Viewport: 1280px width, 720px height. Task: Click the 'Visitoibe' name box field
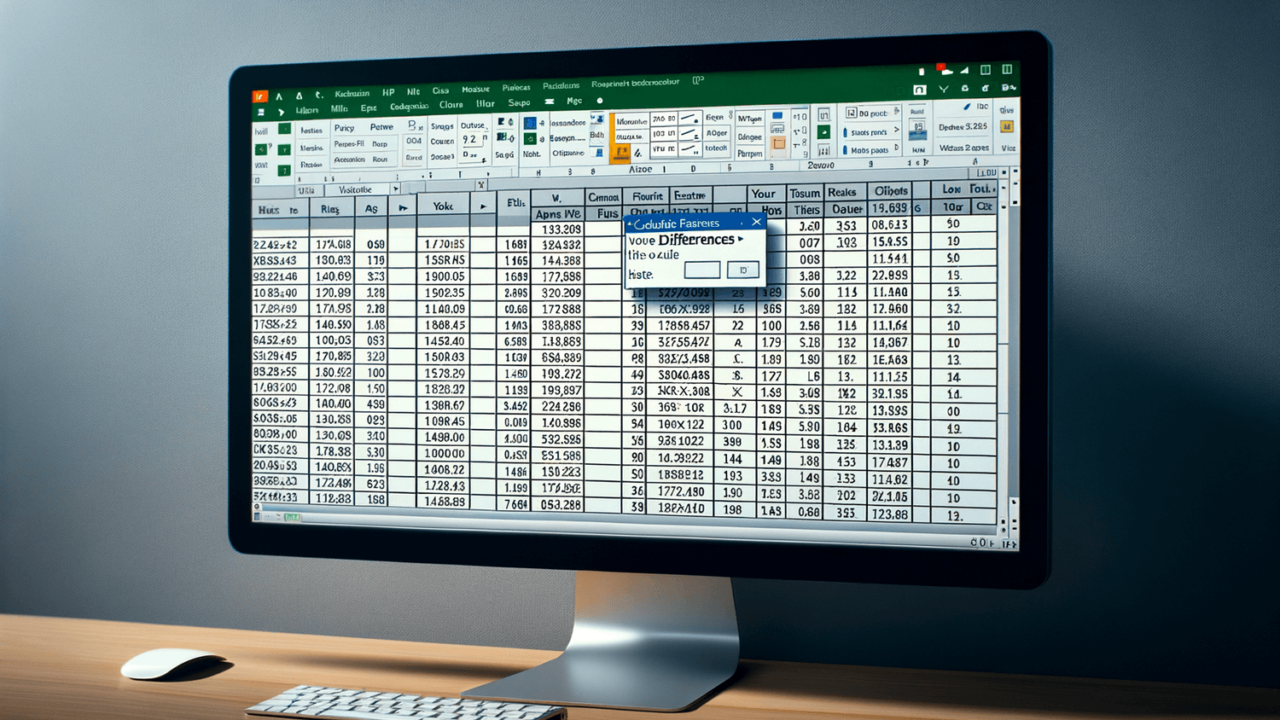click(355, 190)
